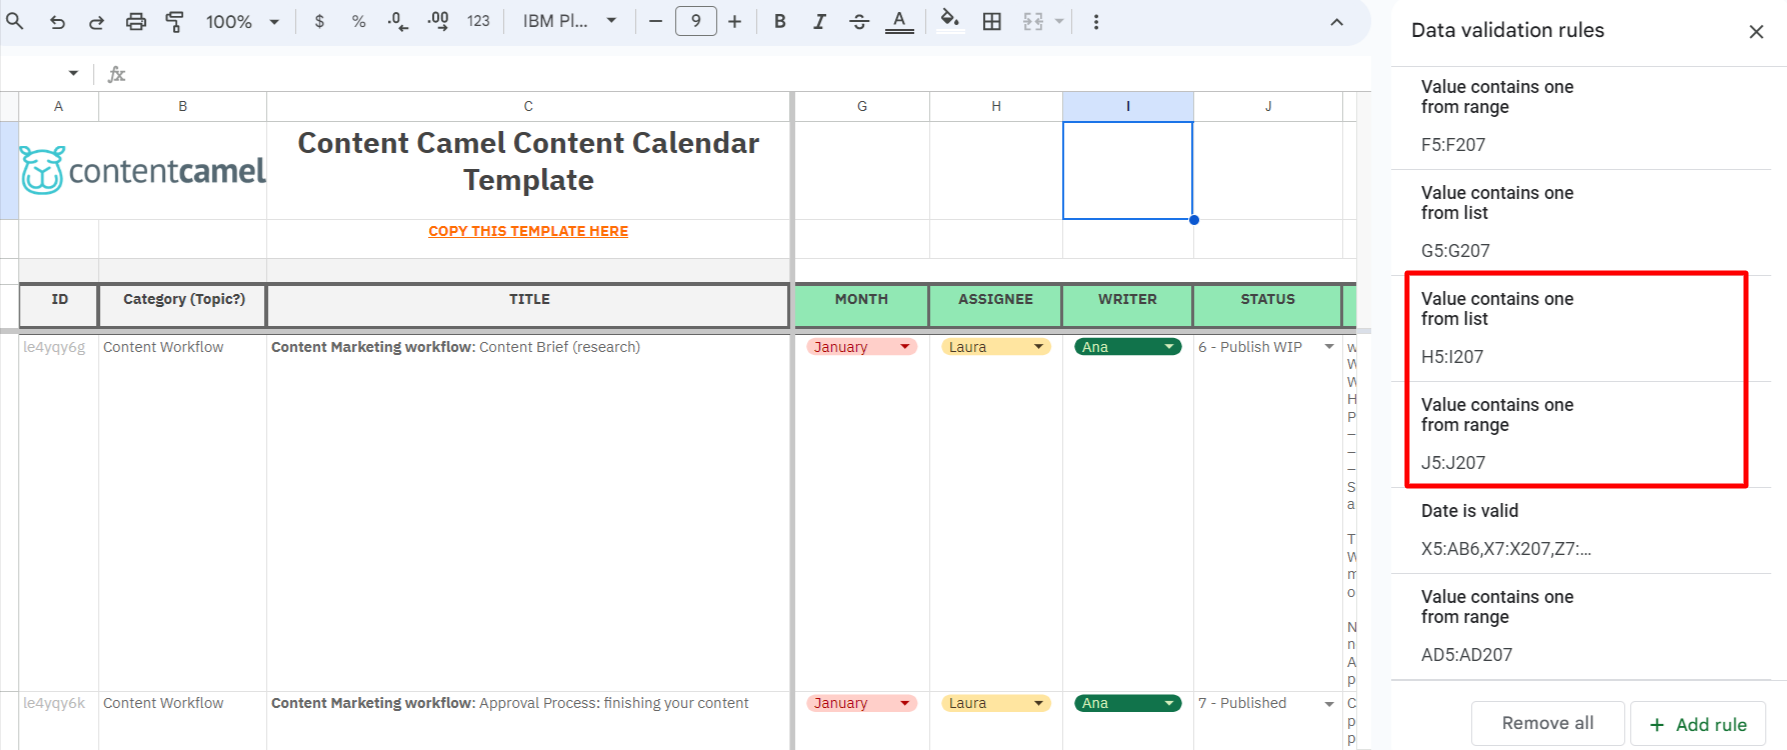1787x750 pixels.
Task: Undo the last action
Action: [x=57, y=21]
